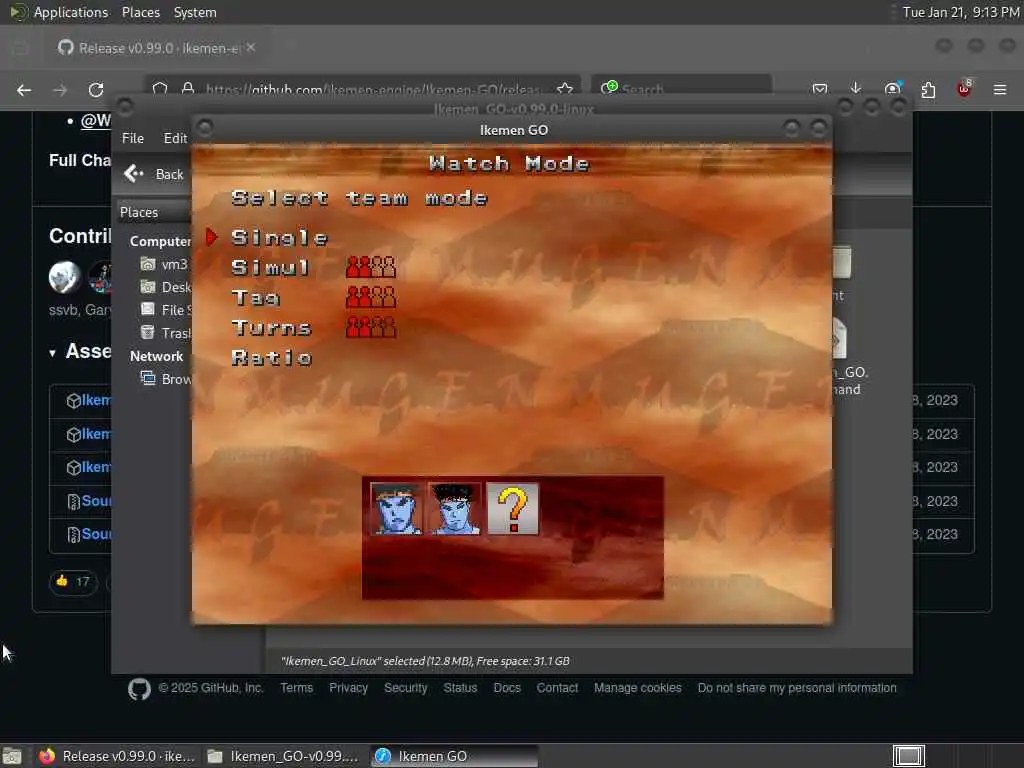
Task: Open the Applications menu
Action: (59, 12)
